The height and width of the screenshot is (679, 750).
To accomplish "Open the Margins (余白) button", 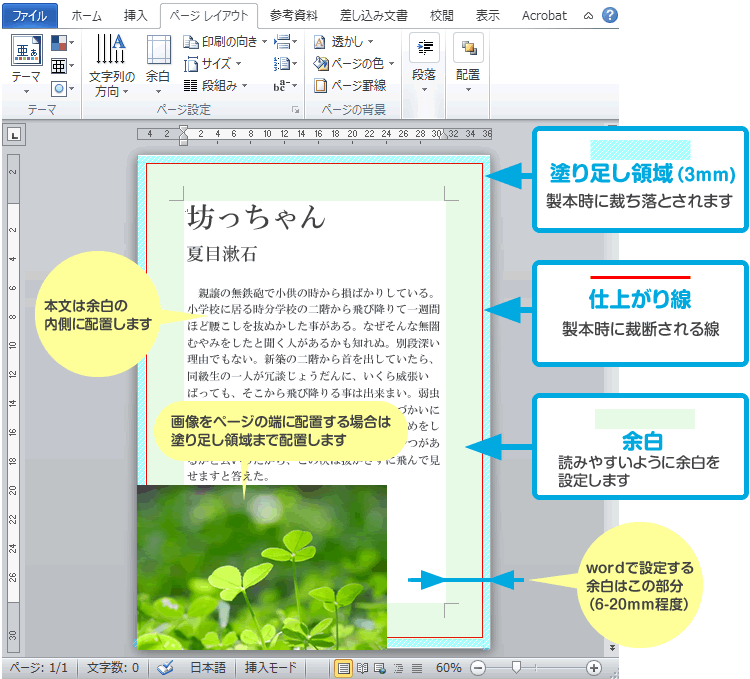I will point(158,62).
